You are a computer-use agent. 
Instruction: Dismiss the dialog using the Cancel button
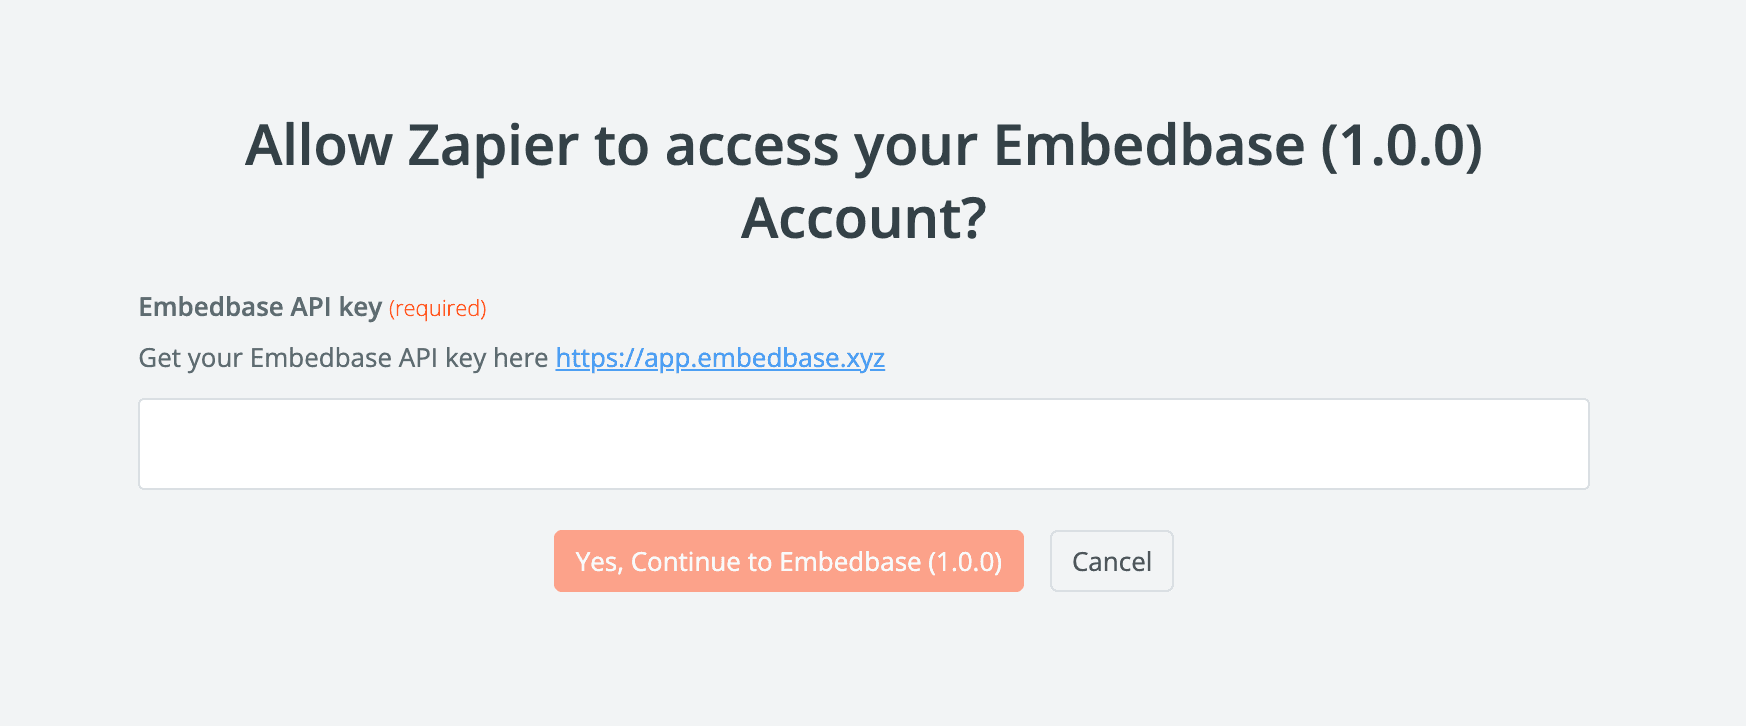(x=1111, y=562)
